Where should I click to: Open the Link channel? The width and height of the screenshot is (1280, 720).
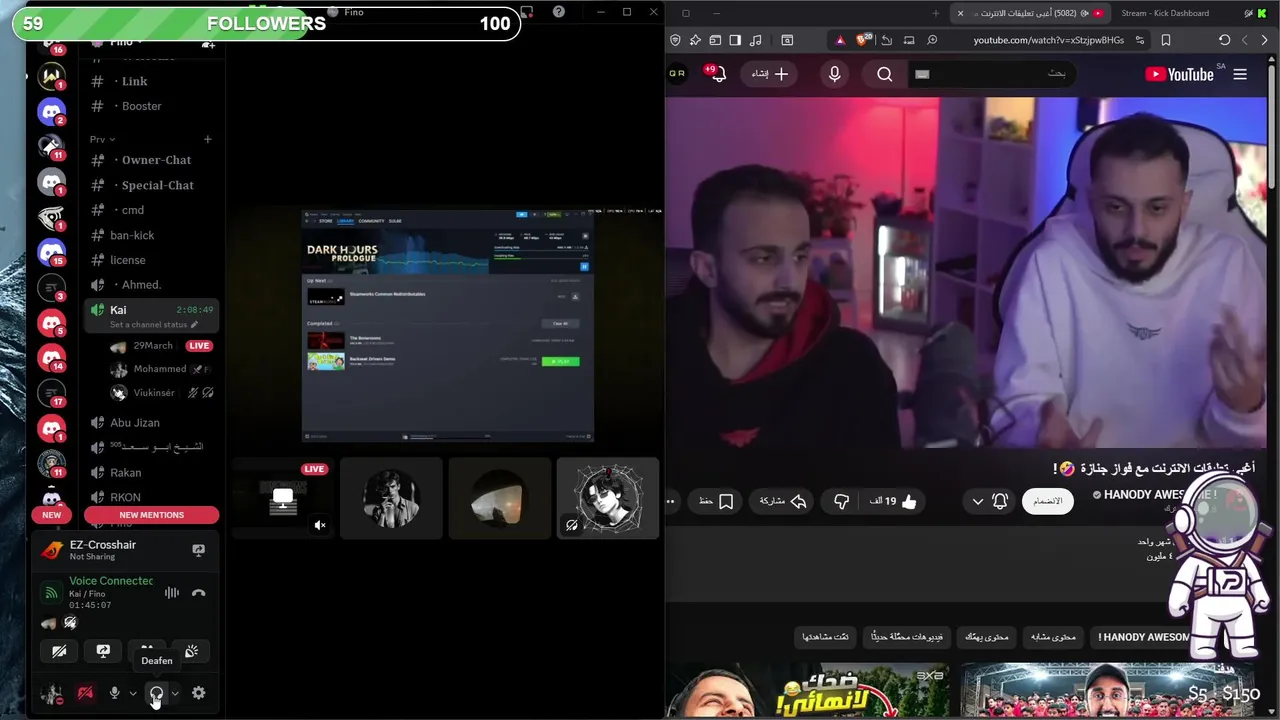click(x=151, y=81)
